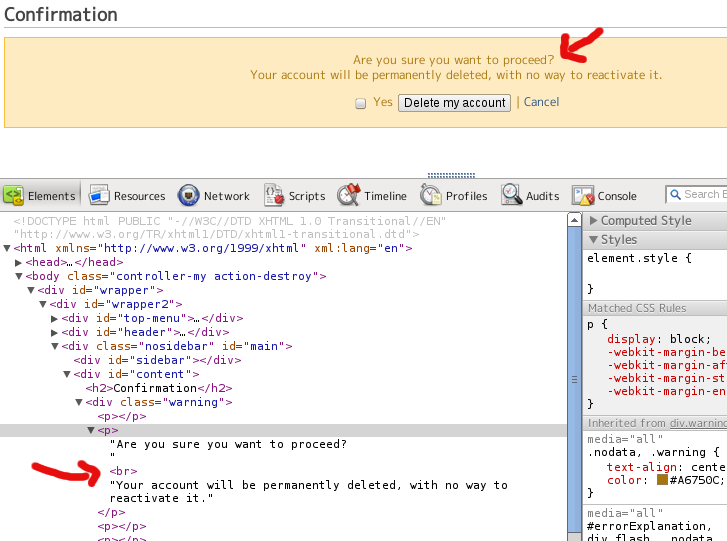Image resolution: width=727 pixels, height=541 pixels.
Task: Open the Audits panel icon
Action: [512, 195]
